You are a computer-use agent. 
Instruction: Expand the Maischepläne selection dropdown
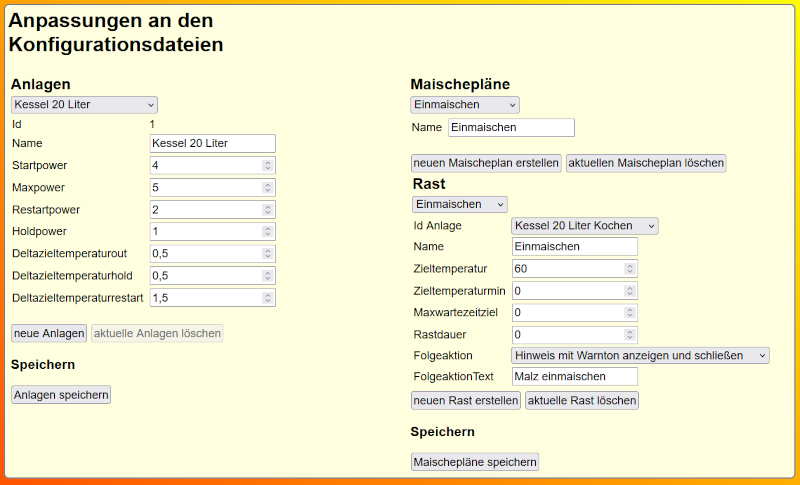click(x=465, y=105)
